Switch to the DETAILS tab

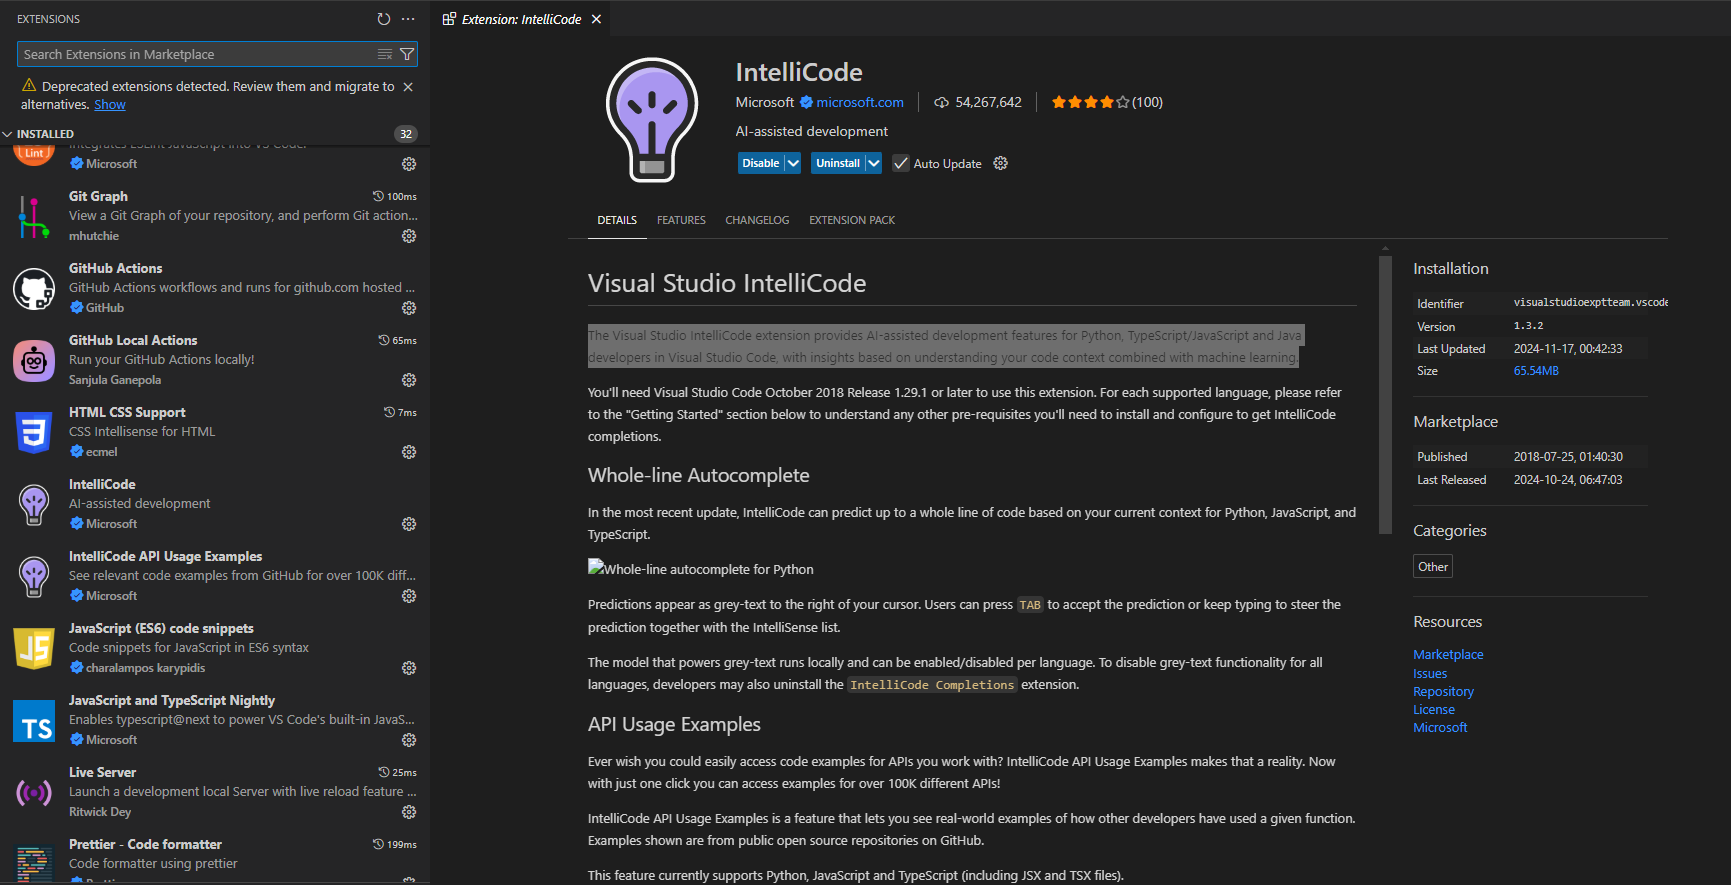pyautogui.click(x=617, y=220)
